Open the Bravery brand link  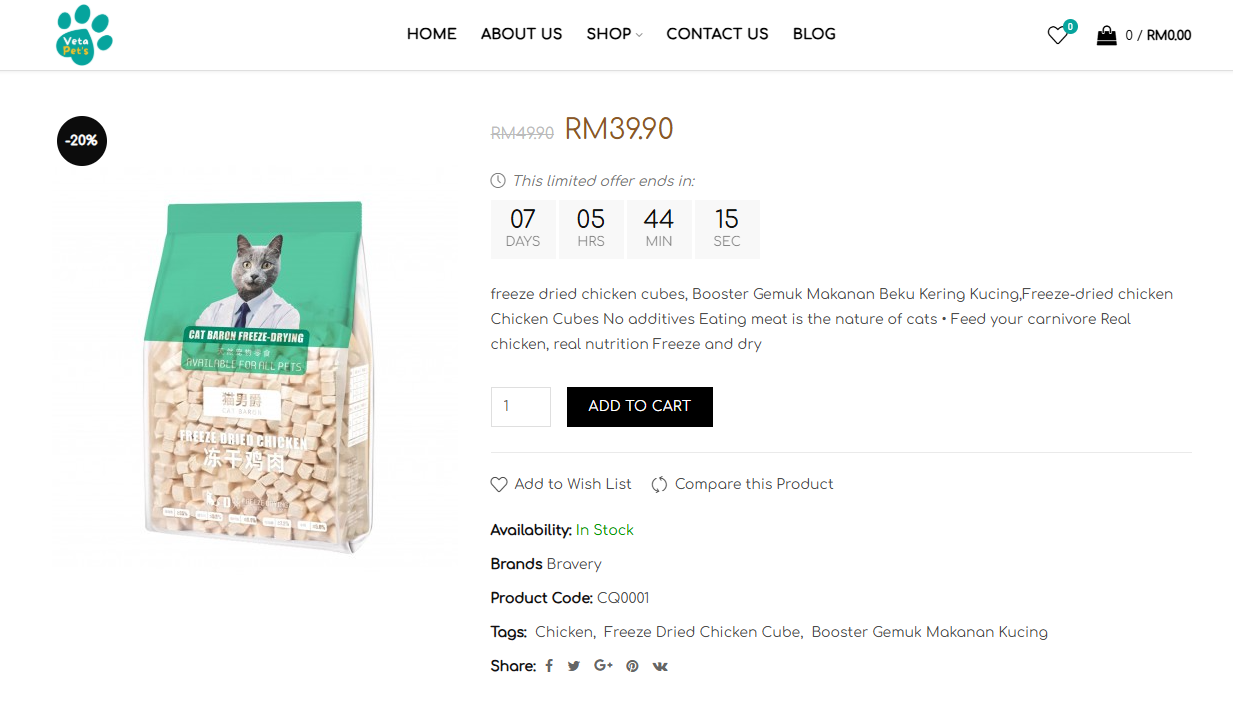point(574,564)
